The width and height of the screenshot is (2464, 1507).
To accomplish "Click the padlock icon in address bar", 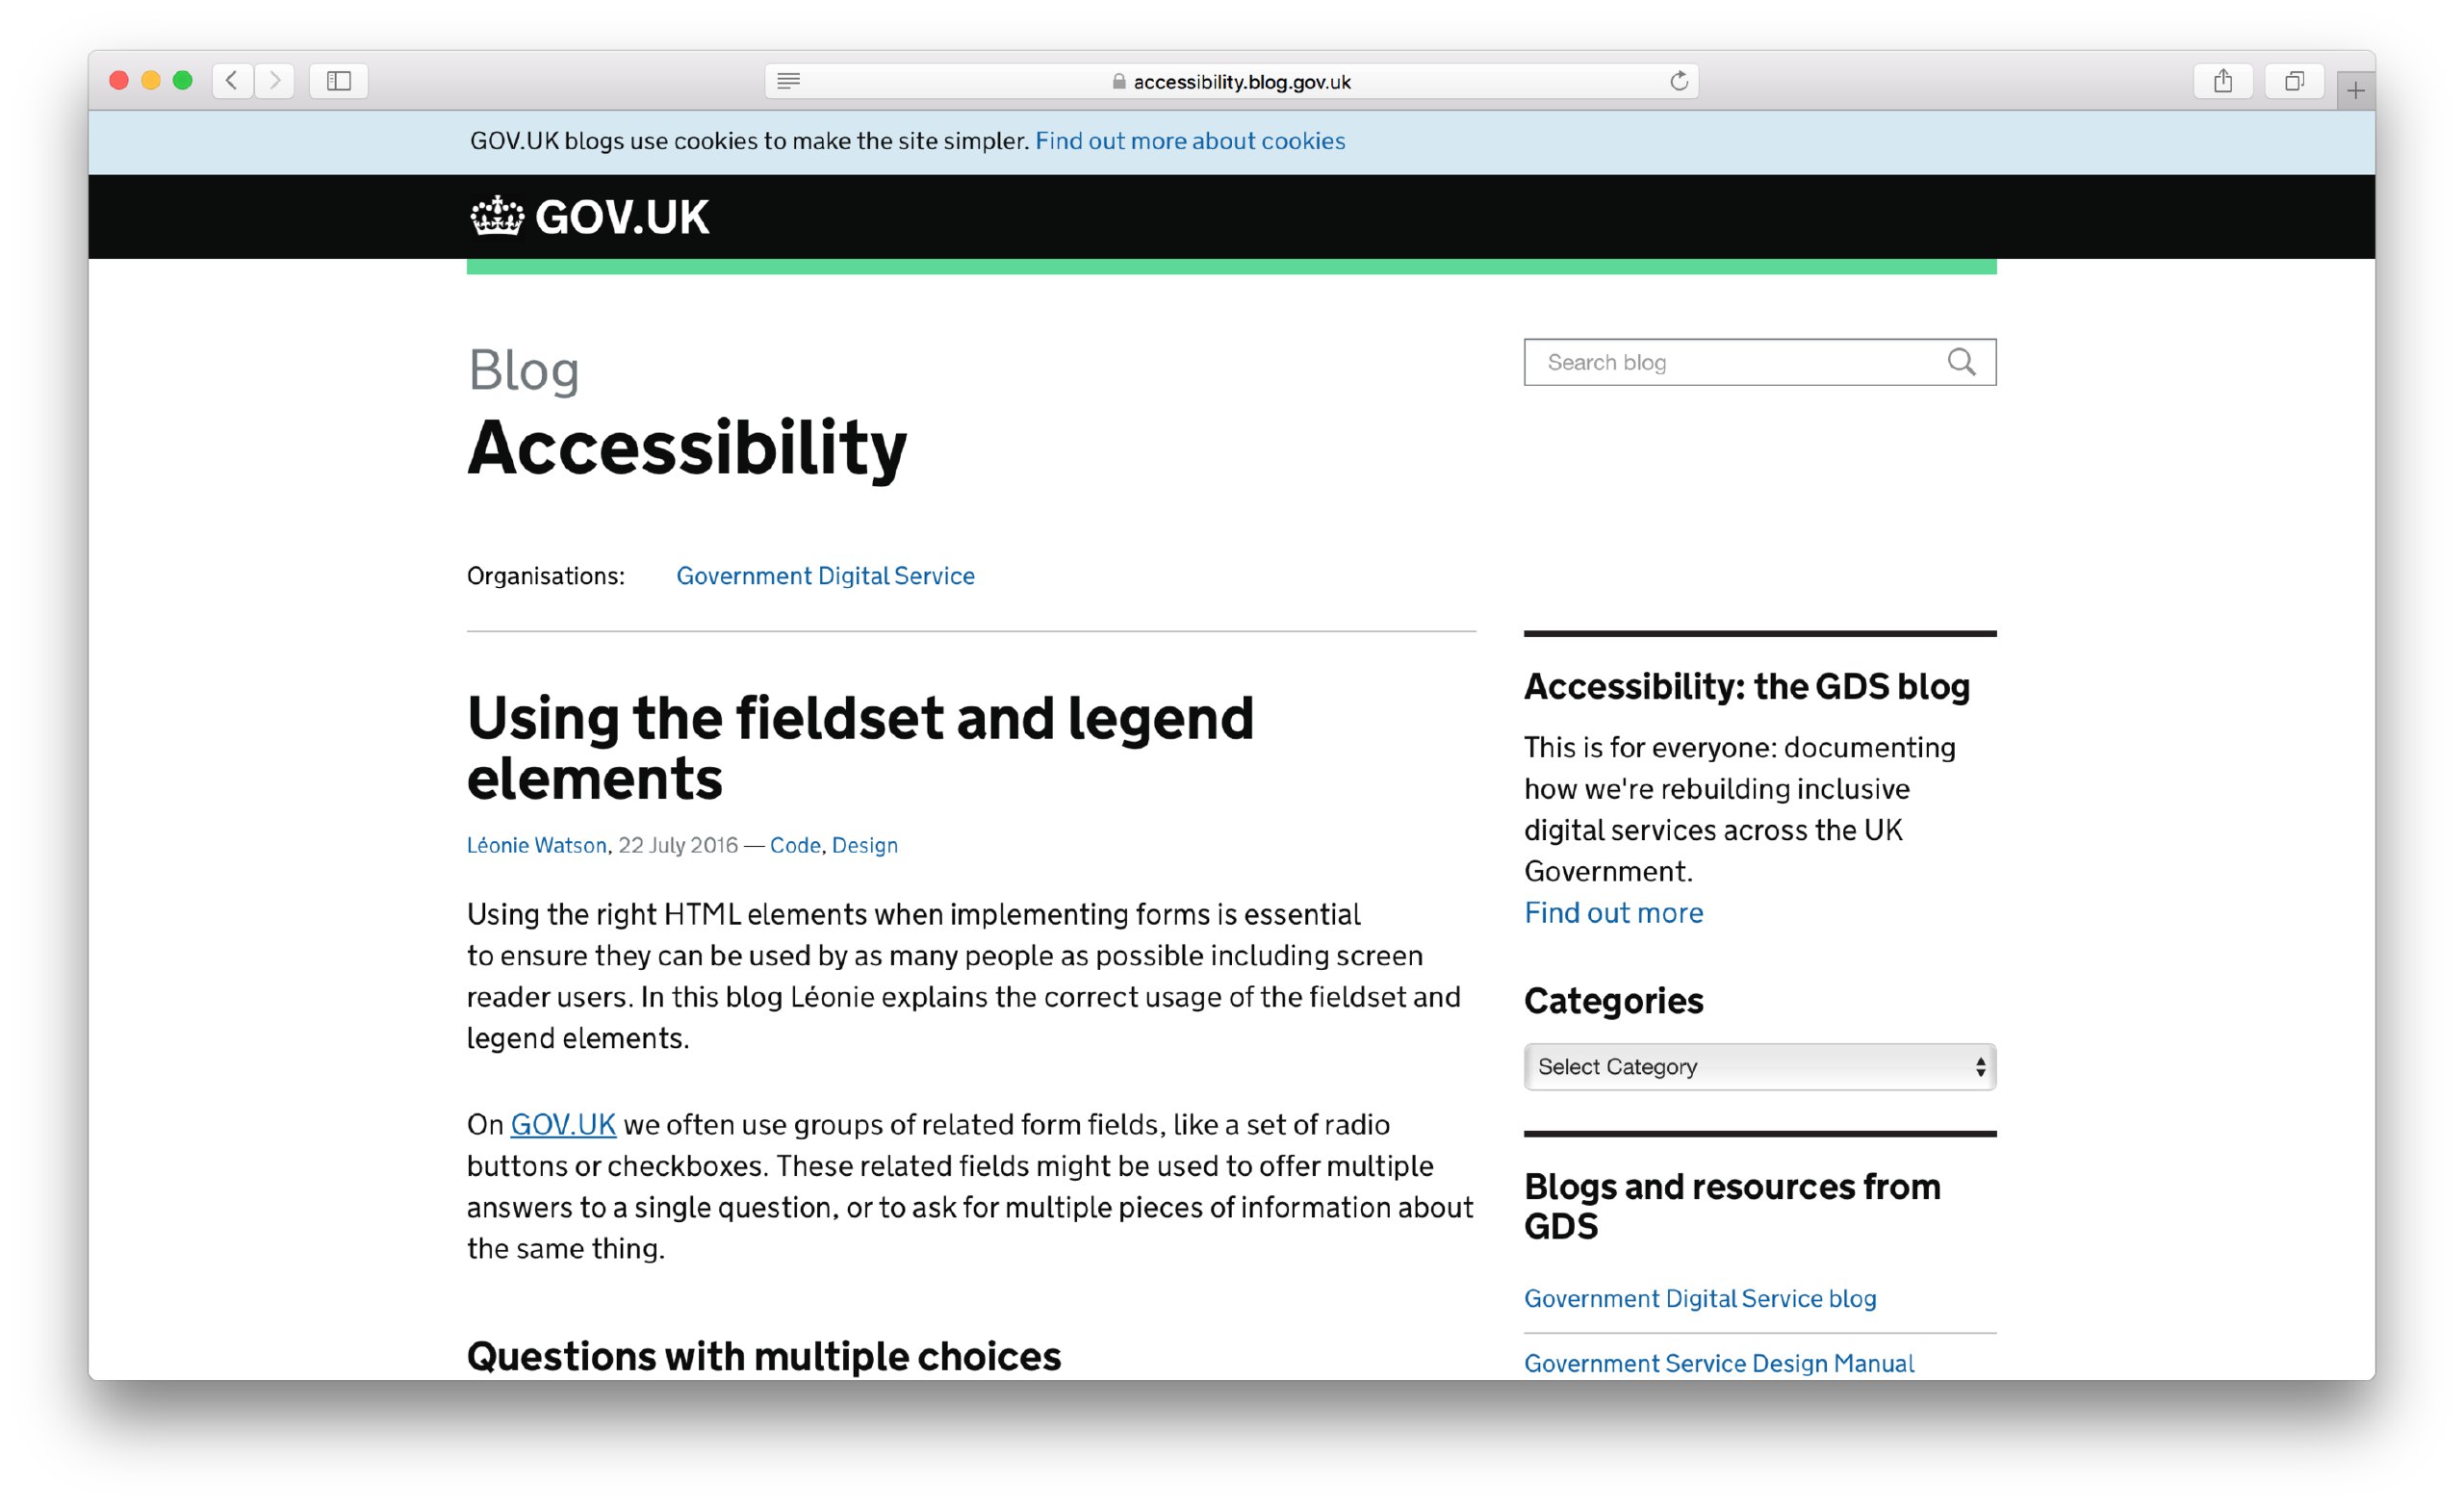I will [1119, 82].
